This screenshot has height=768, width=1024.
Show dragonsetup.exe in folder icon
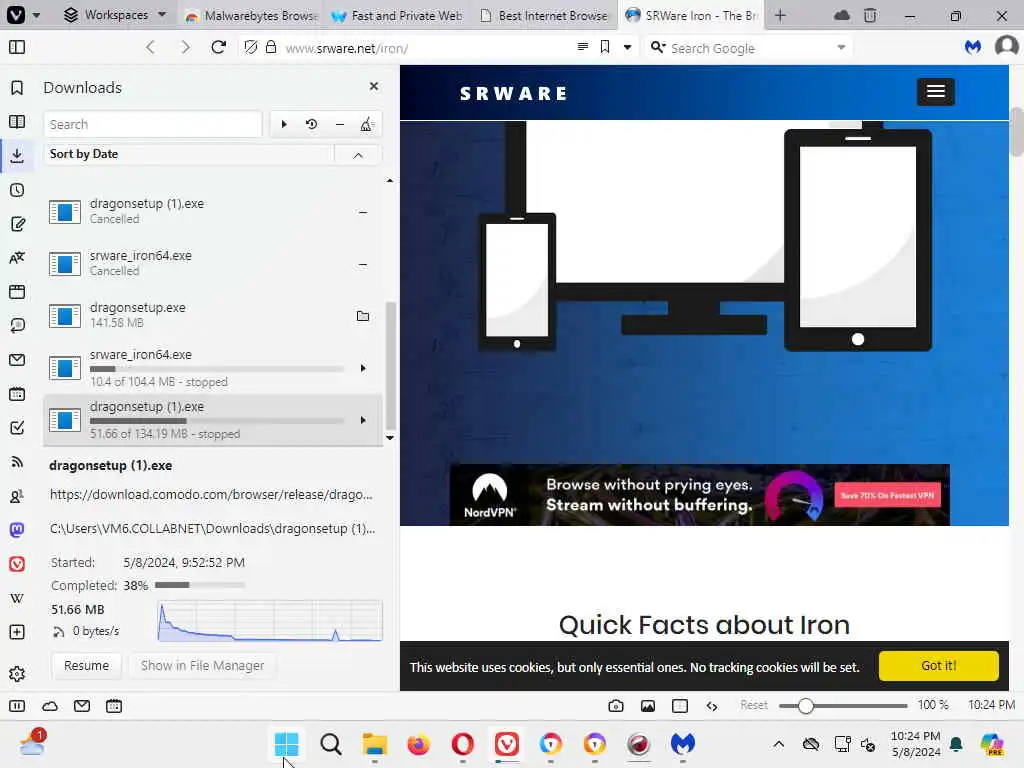coord(363,316)
